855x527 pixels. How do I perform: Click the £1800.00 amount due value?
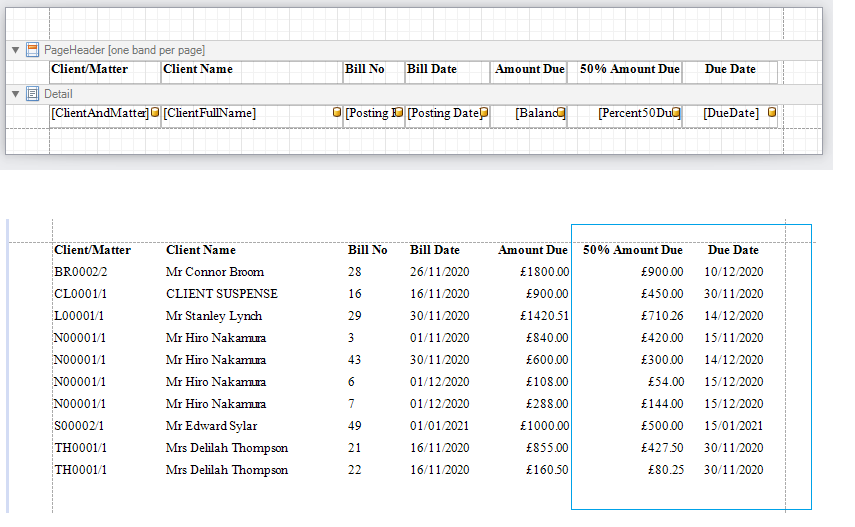[545, 272]
